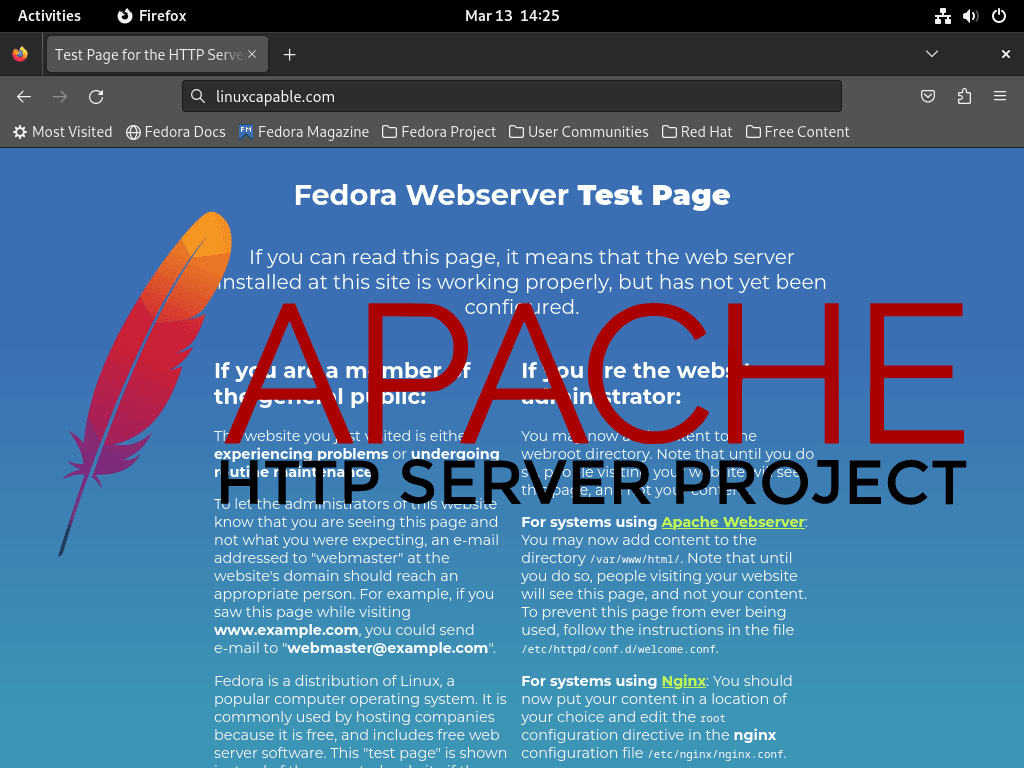1024x768 pixels.
Task: Open the Firefox hamburger menu
Action: (x=1000, y=97)
